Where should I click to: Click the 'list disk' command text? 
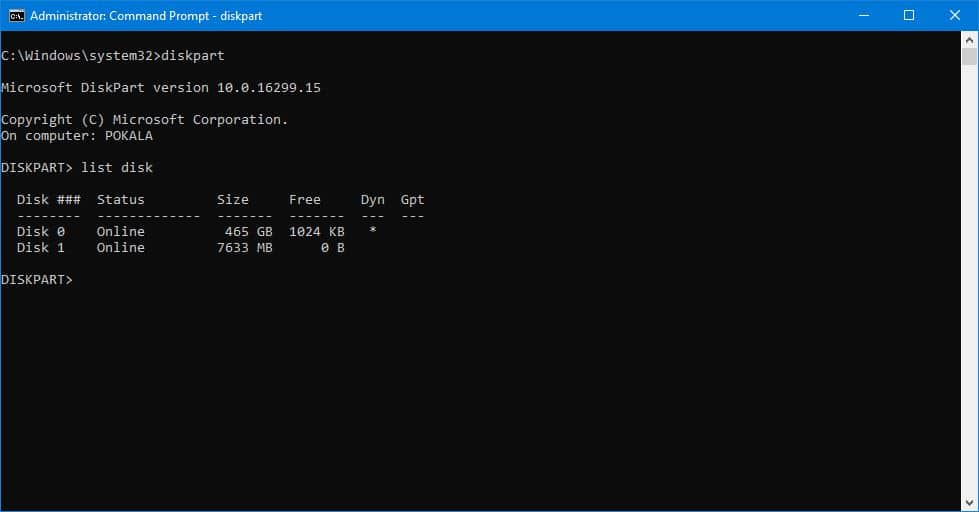tap(117, 167)
